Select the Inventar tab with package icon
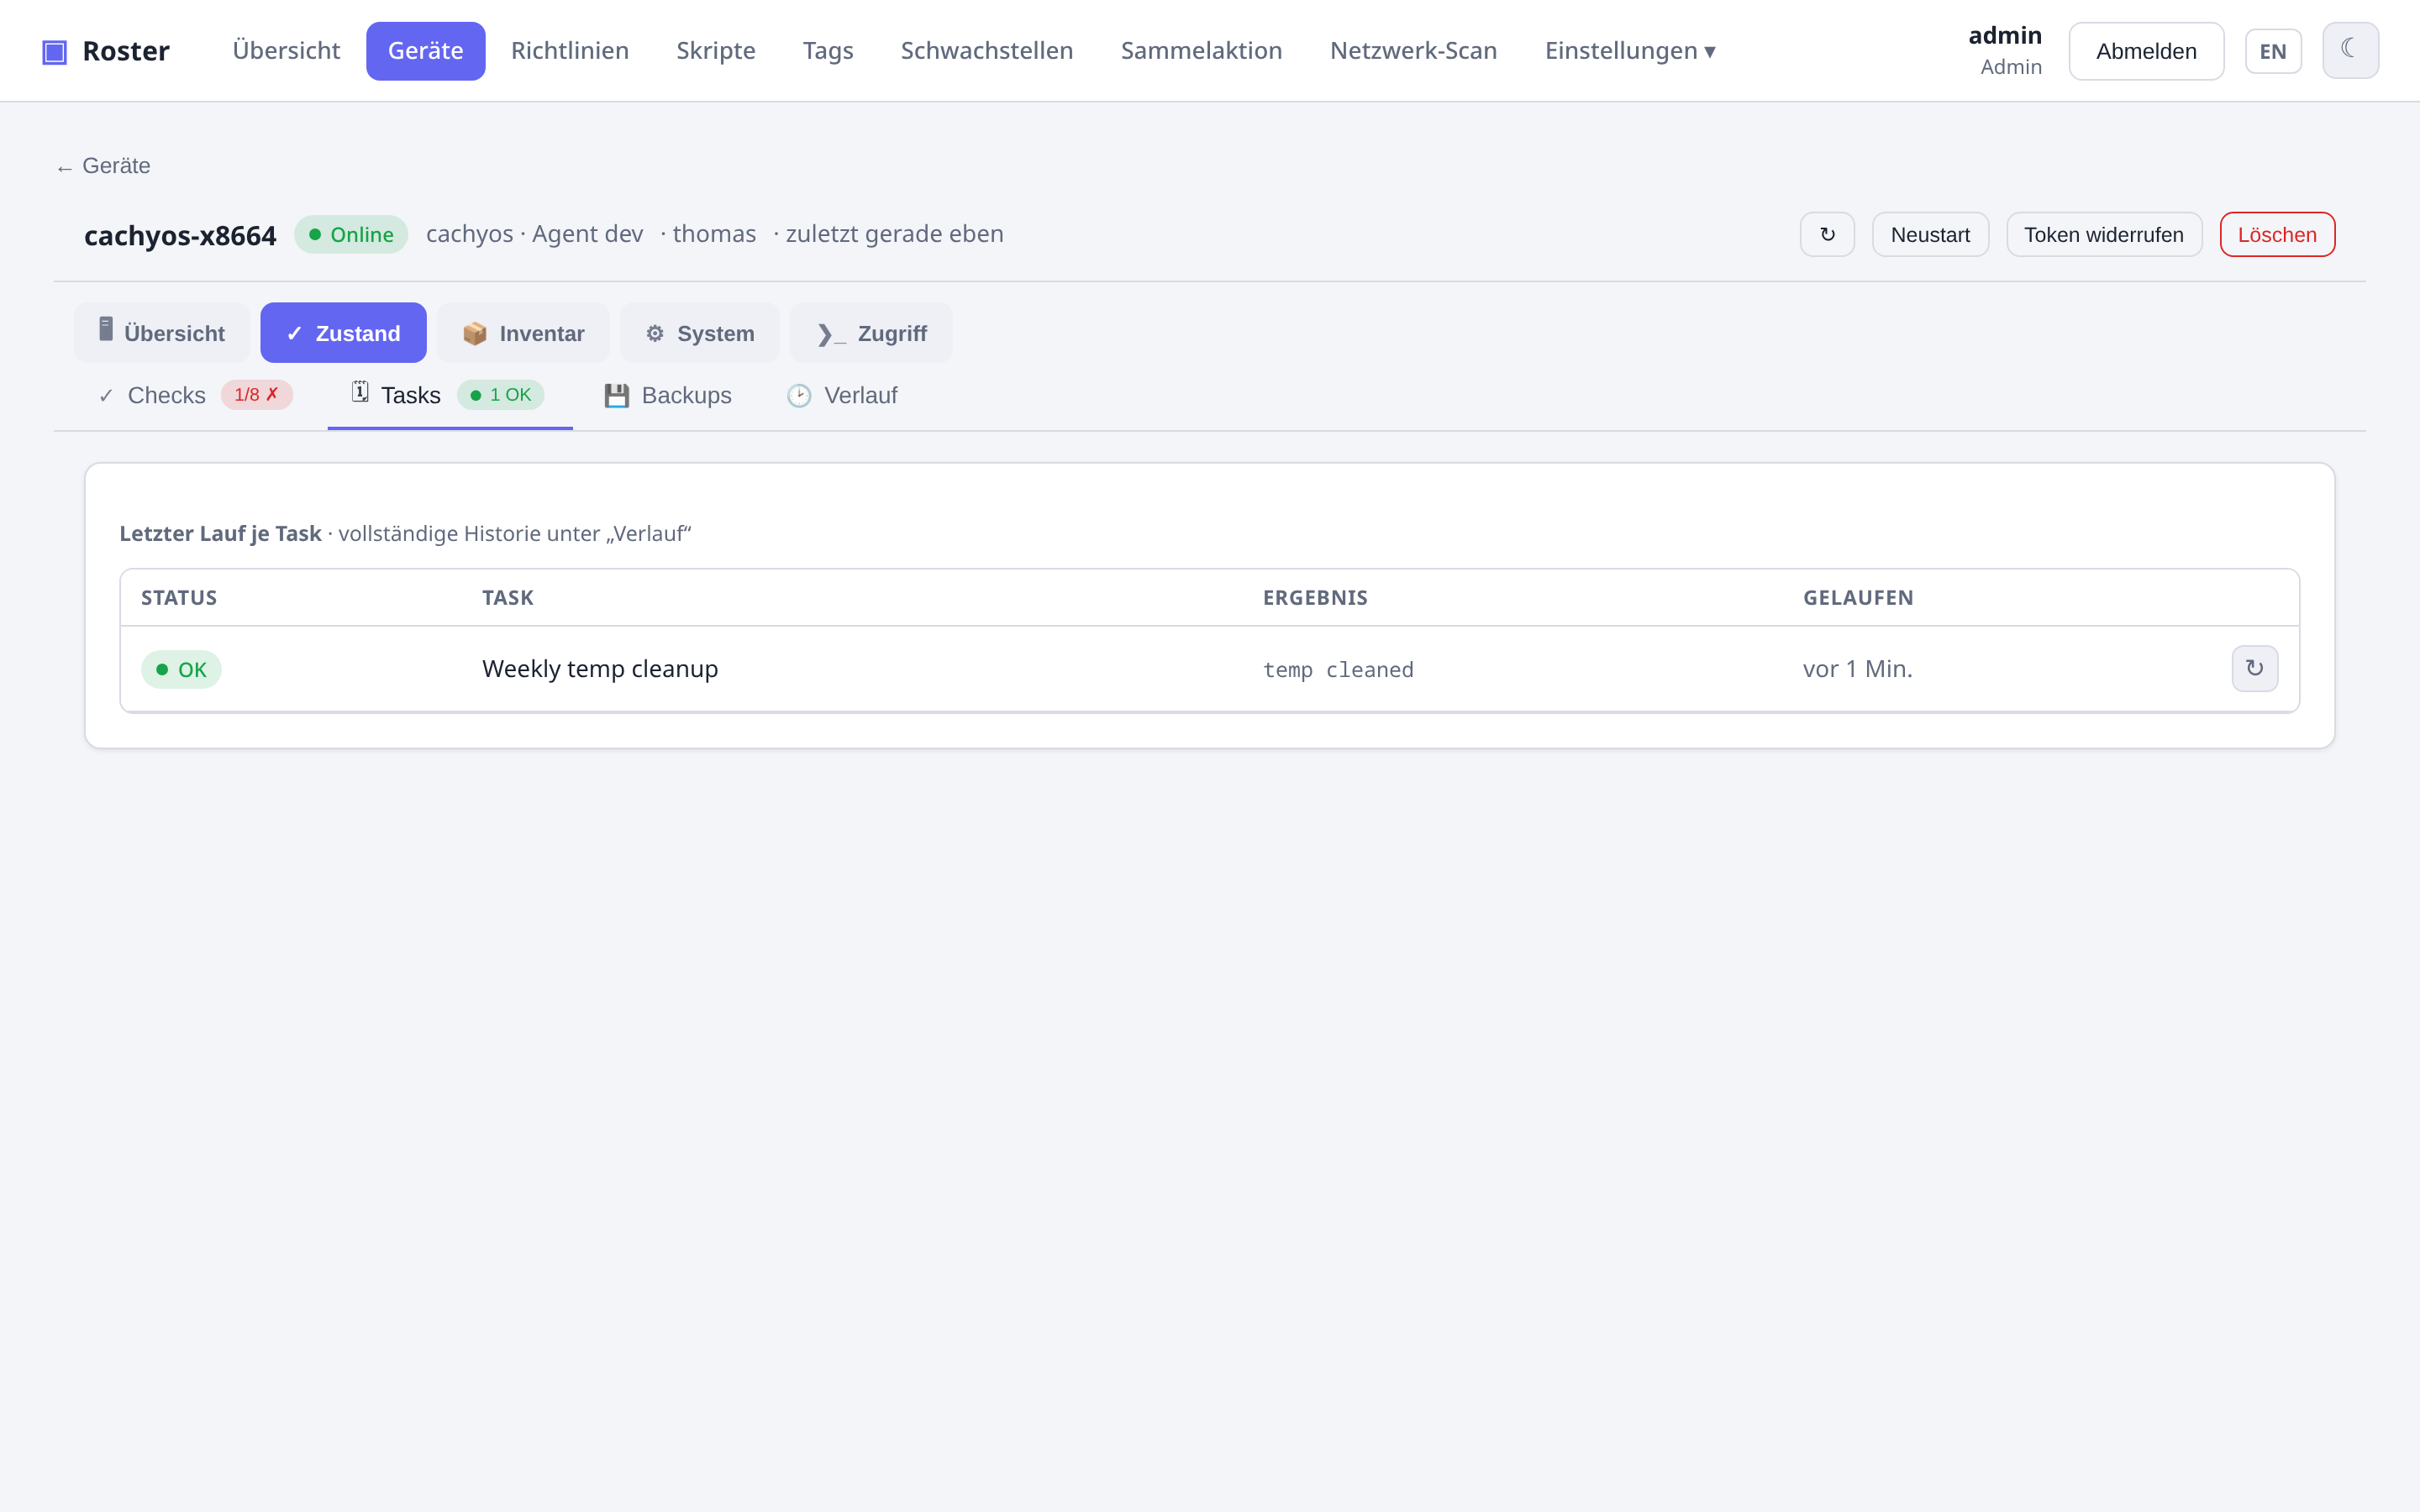Image resolution: width=2420 pixels, height=1512 pixels. tap(523, 333)
